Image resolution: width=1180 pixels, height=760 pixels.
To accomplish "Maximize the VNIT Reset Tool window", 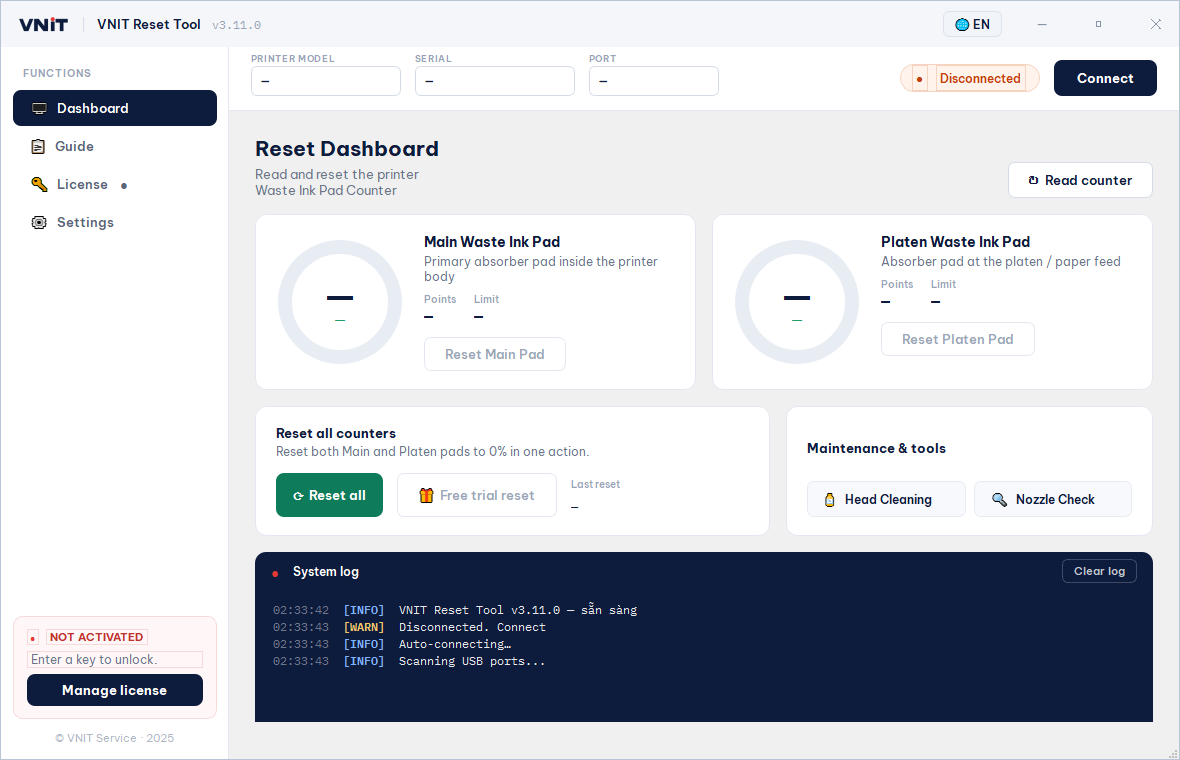I will point(1099,24).
